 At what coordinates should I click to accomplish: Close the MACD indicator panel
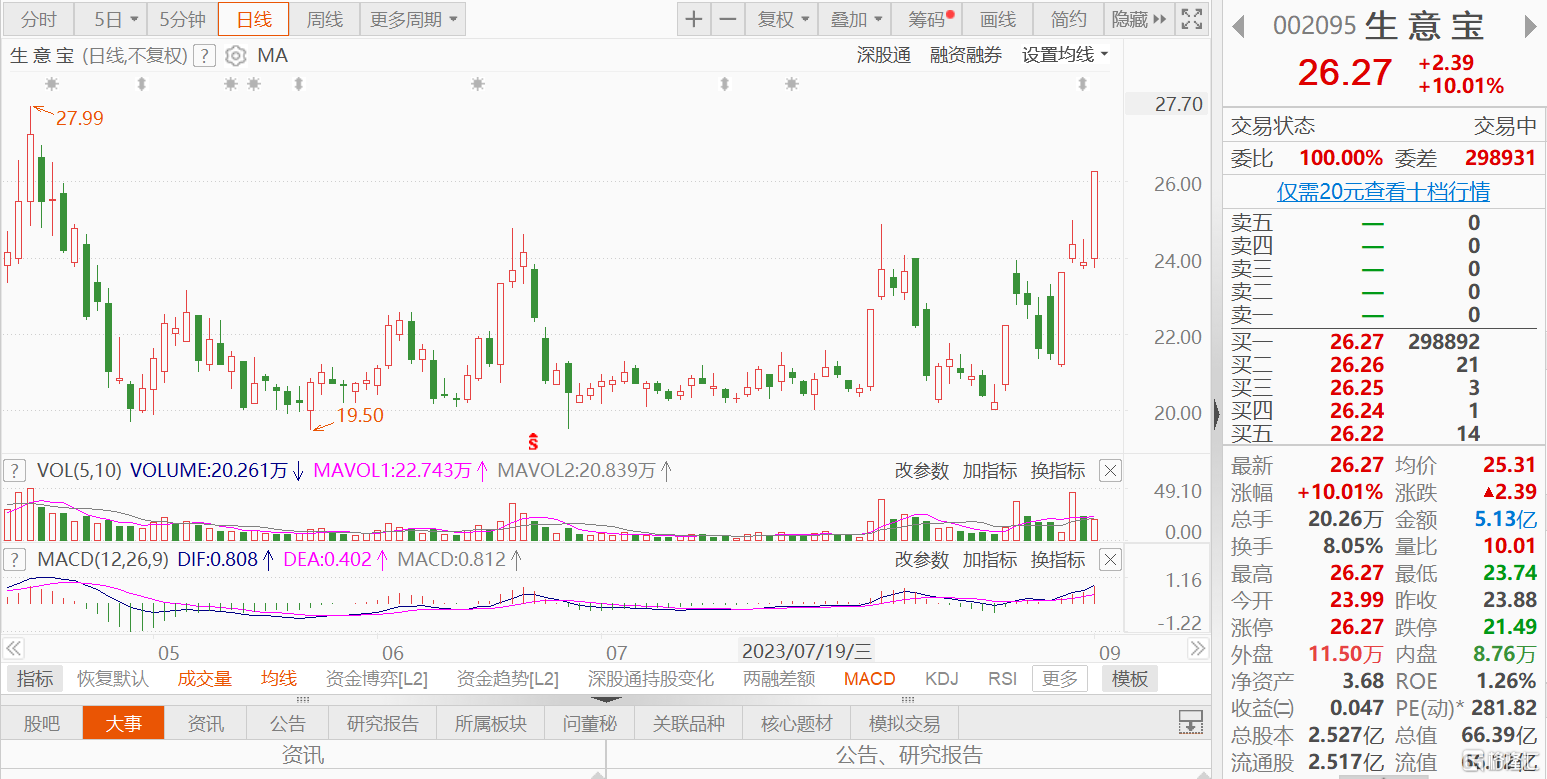tap(1109, 559)
